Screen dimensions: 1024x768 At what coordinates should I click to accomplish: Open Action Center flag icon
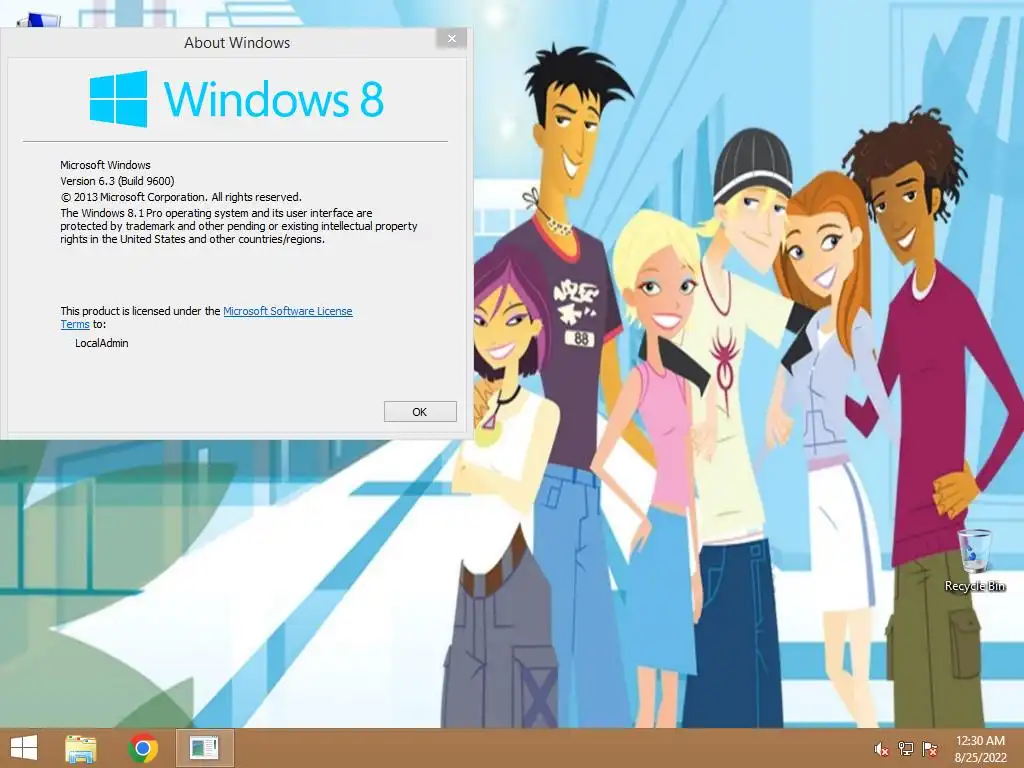(929, 750)
